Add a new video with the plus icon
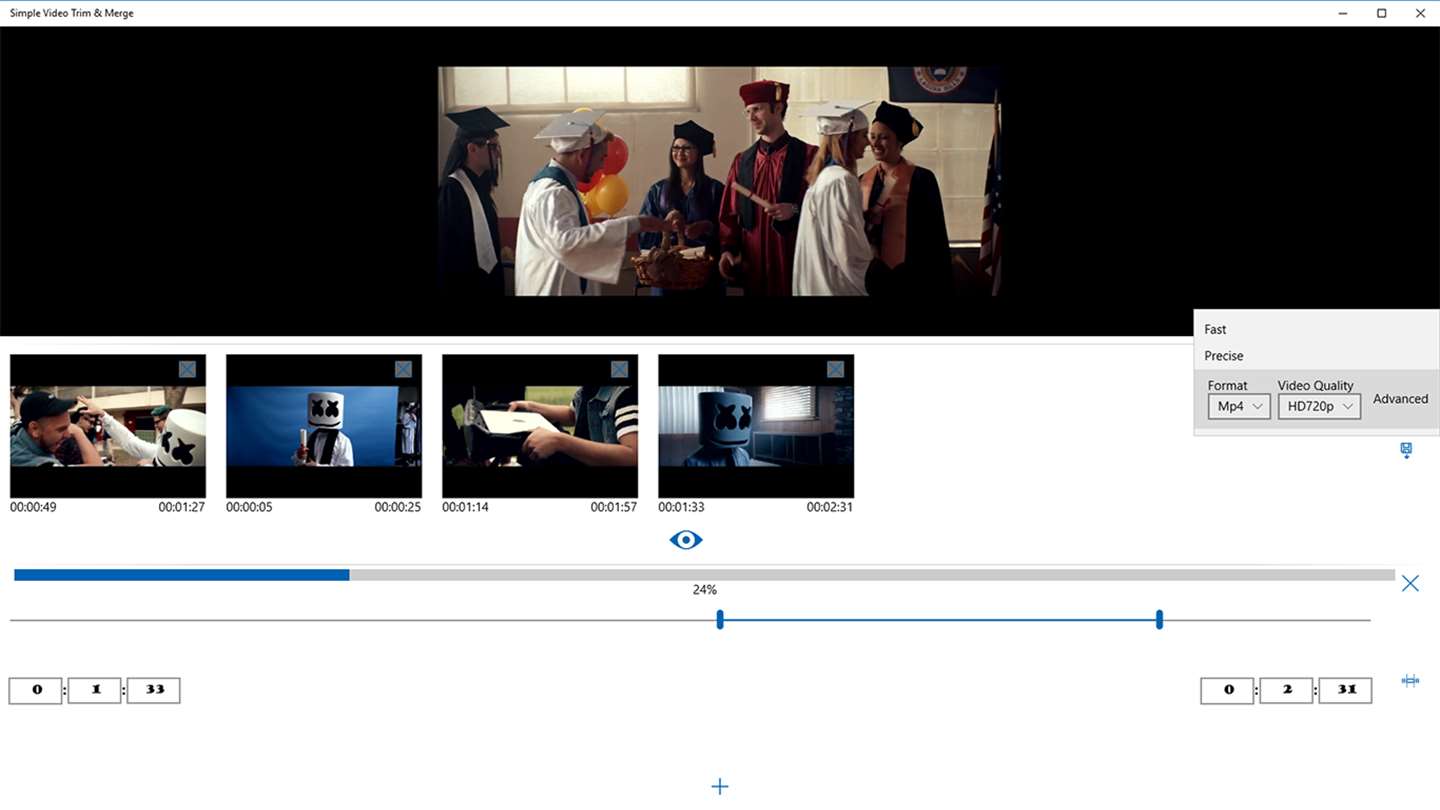Image resolution: width=1440 pixels, height=810 pixels. (720, 787)
